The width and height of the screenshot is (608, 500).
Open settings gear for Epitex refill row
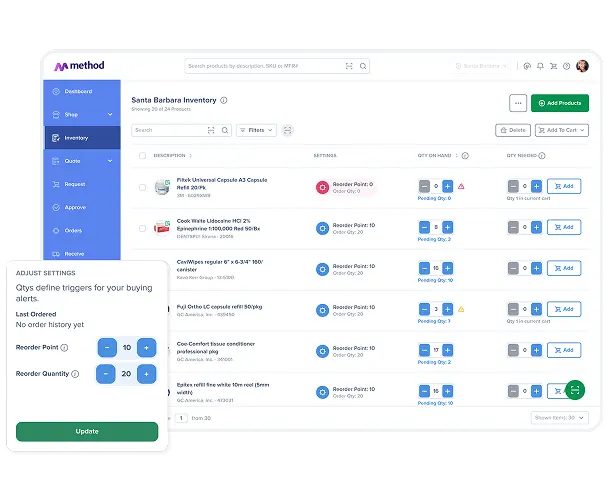pos(322,392)
